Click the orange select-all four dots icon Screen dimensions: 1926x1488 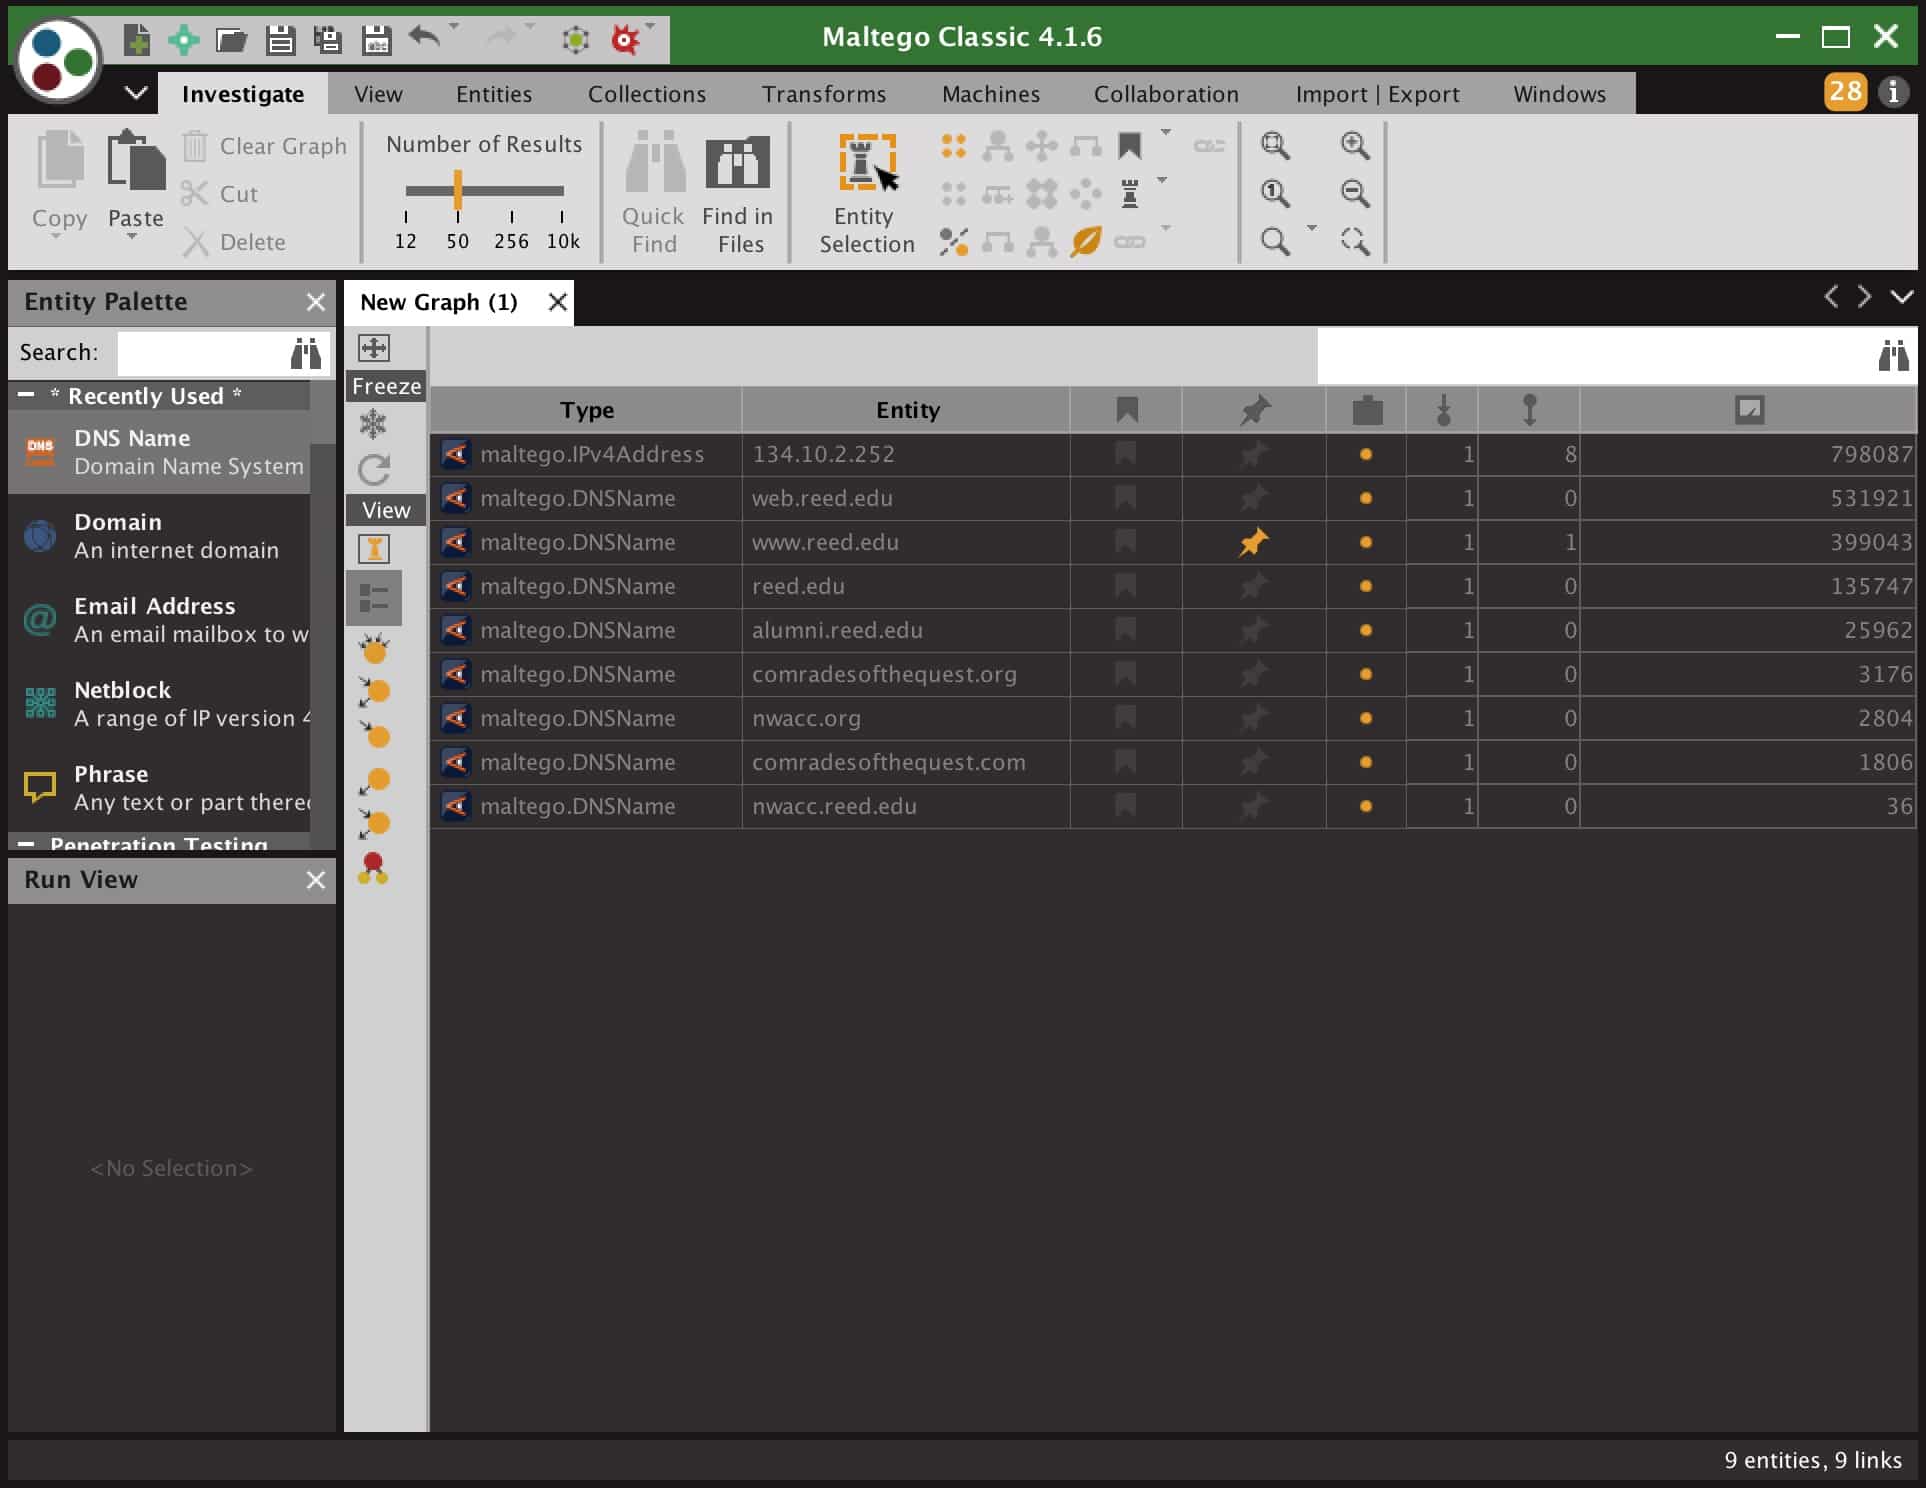(953, 147)
